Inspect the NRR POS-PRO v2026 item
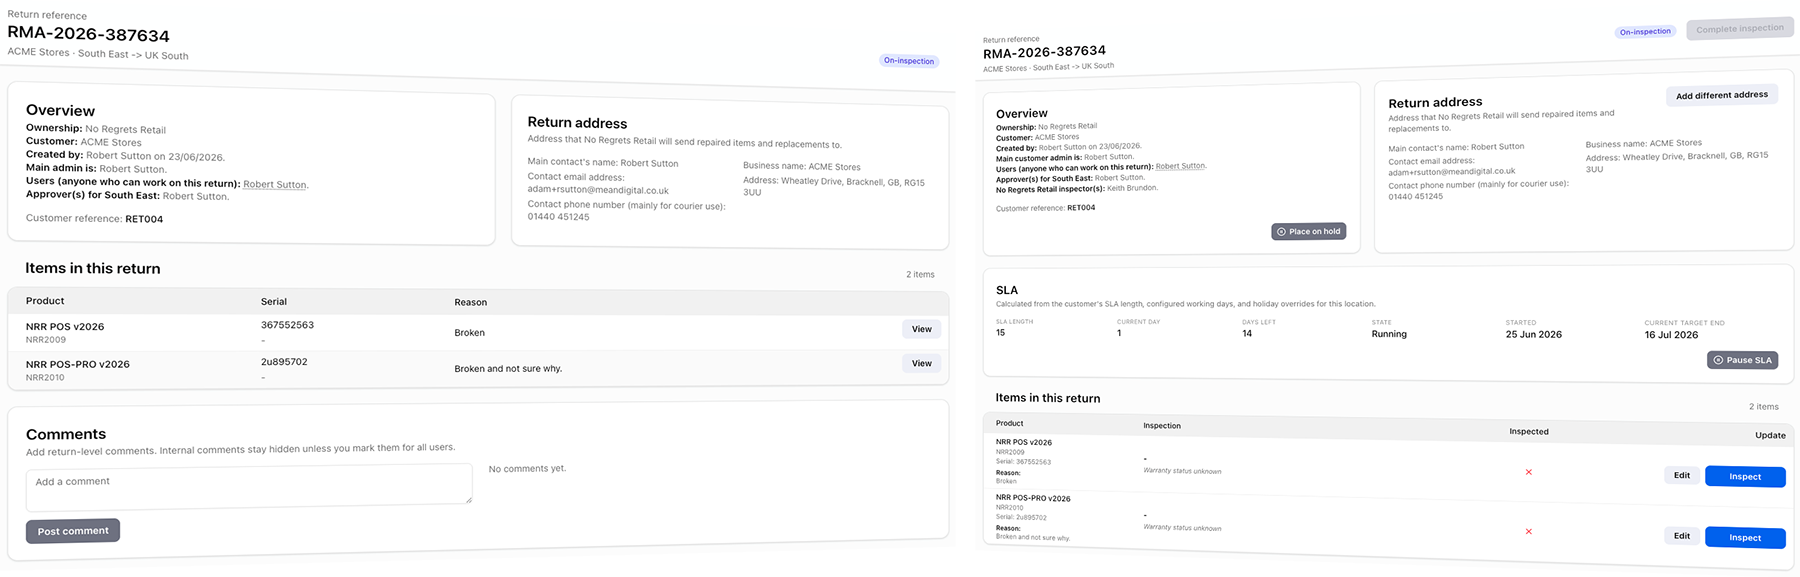Screen dimensions: 1800x577 (1745, 538)
